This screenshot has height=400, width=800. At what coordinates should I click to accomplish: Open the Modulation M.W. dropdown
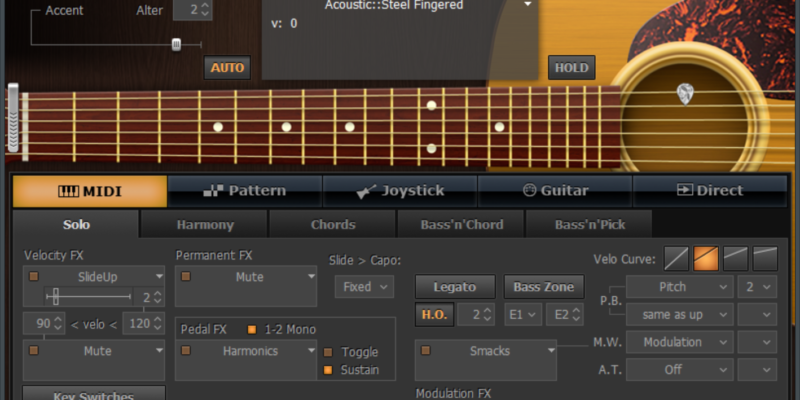pyautogui.click(x=680, y=342)
